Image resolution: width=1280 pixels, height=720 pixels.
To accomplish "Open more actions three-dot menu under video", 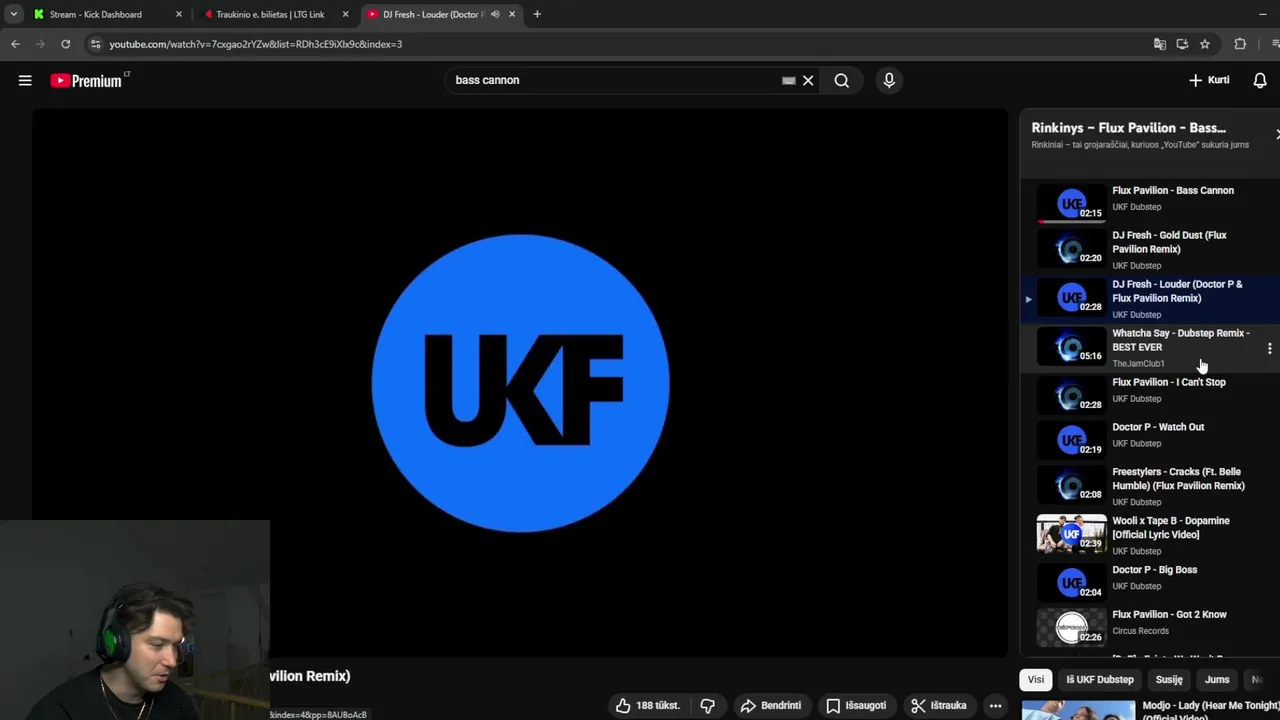I will pyautogui.click(x=995, y=705).
